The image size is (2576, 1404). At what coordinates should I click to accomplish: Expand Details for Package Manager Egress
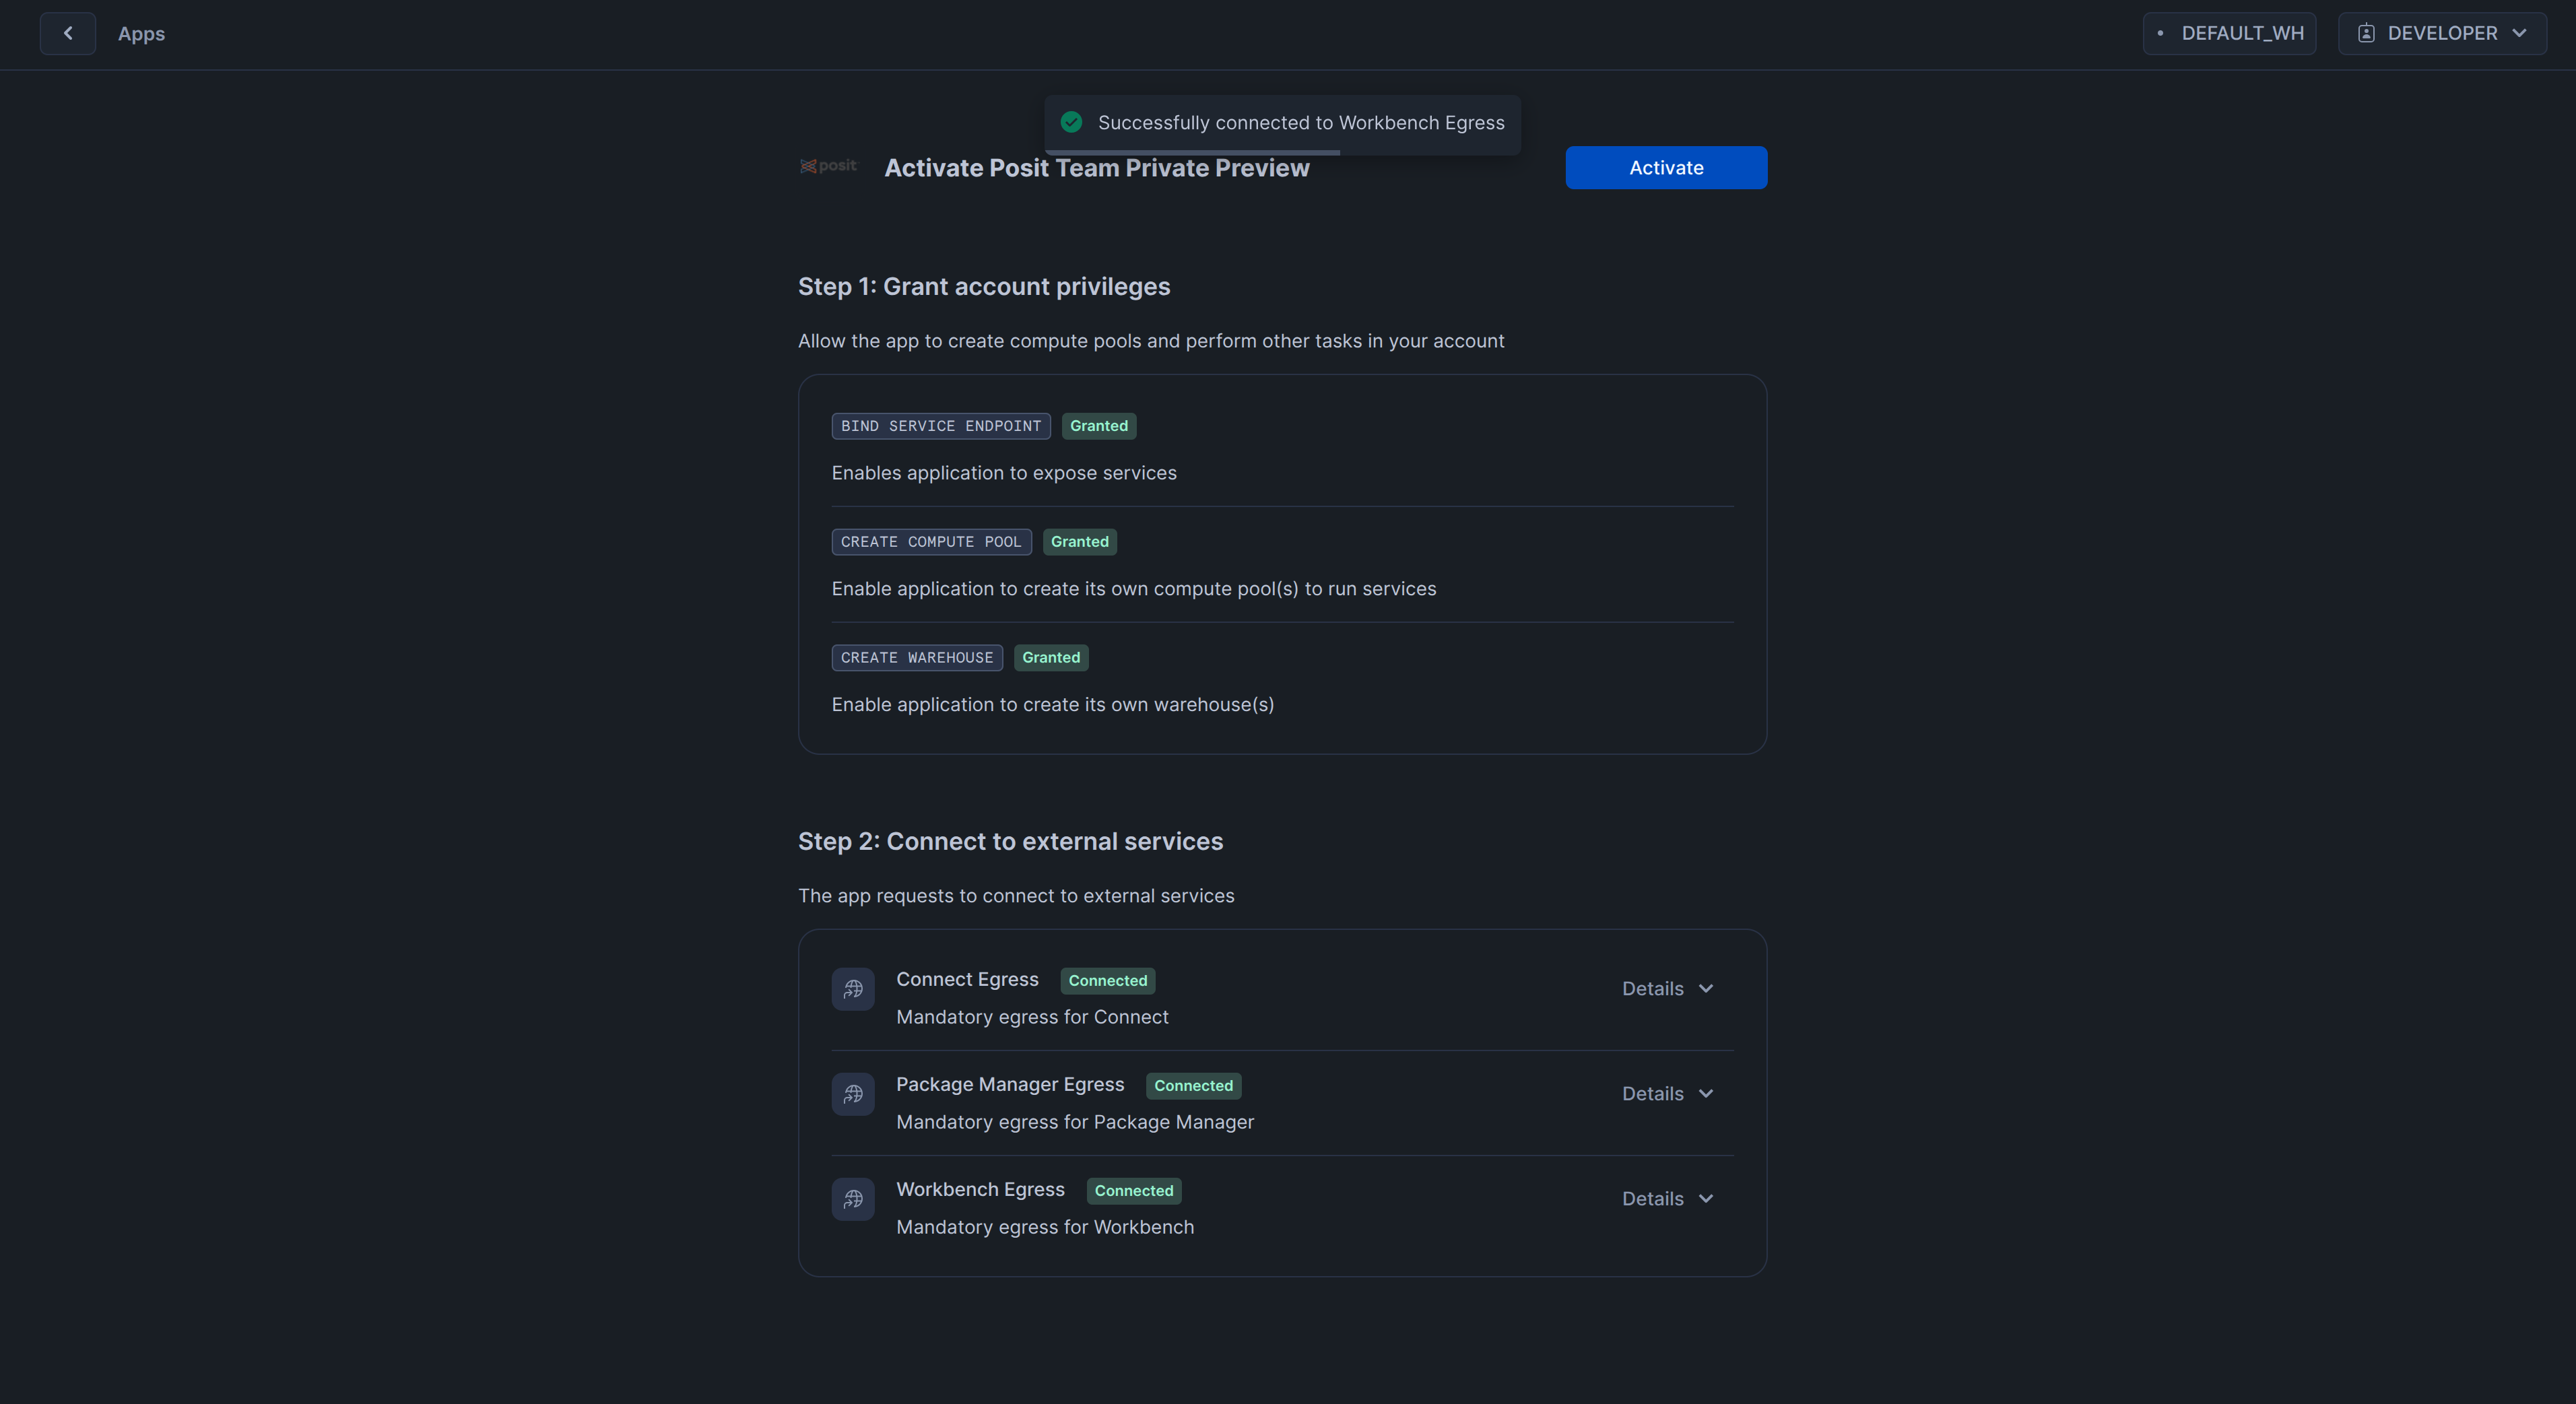(1667, 1094)
